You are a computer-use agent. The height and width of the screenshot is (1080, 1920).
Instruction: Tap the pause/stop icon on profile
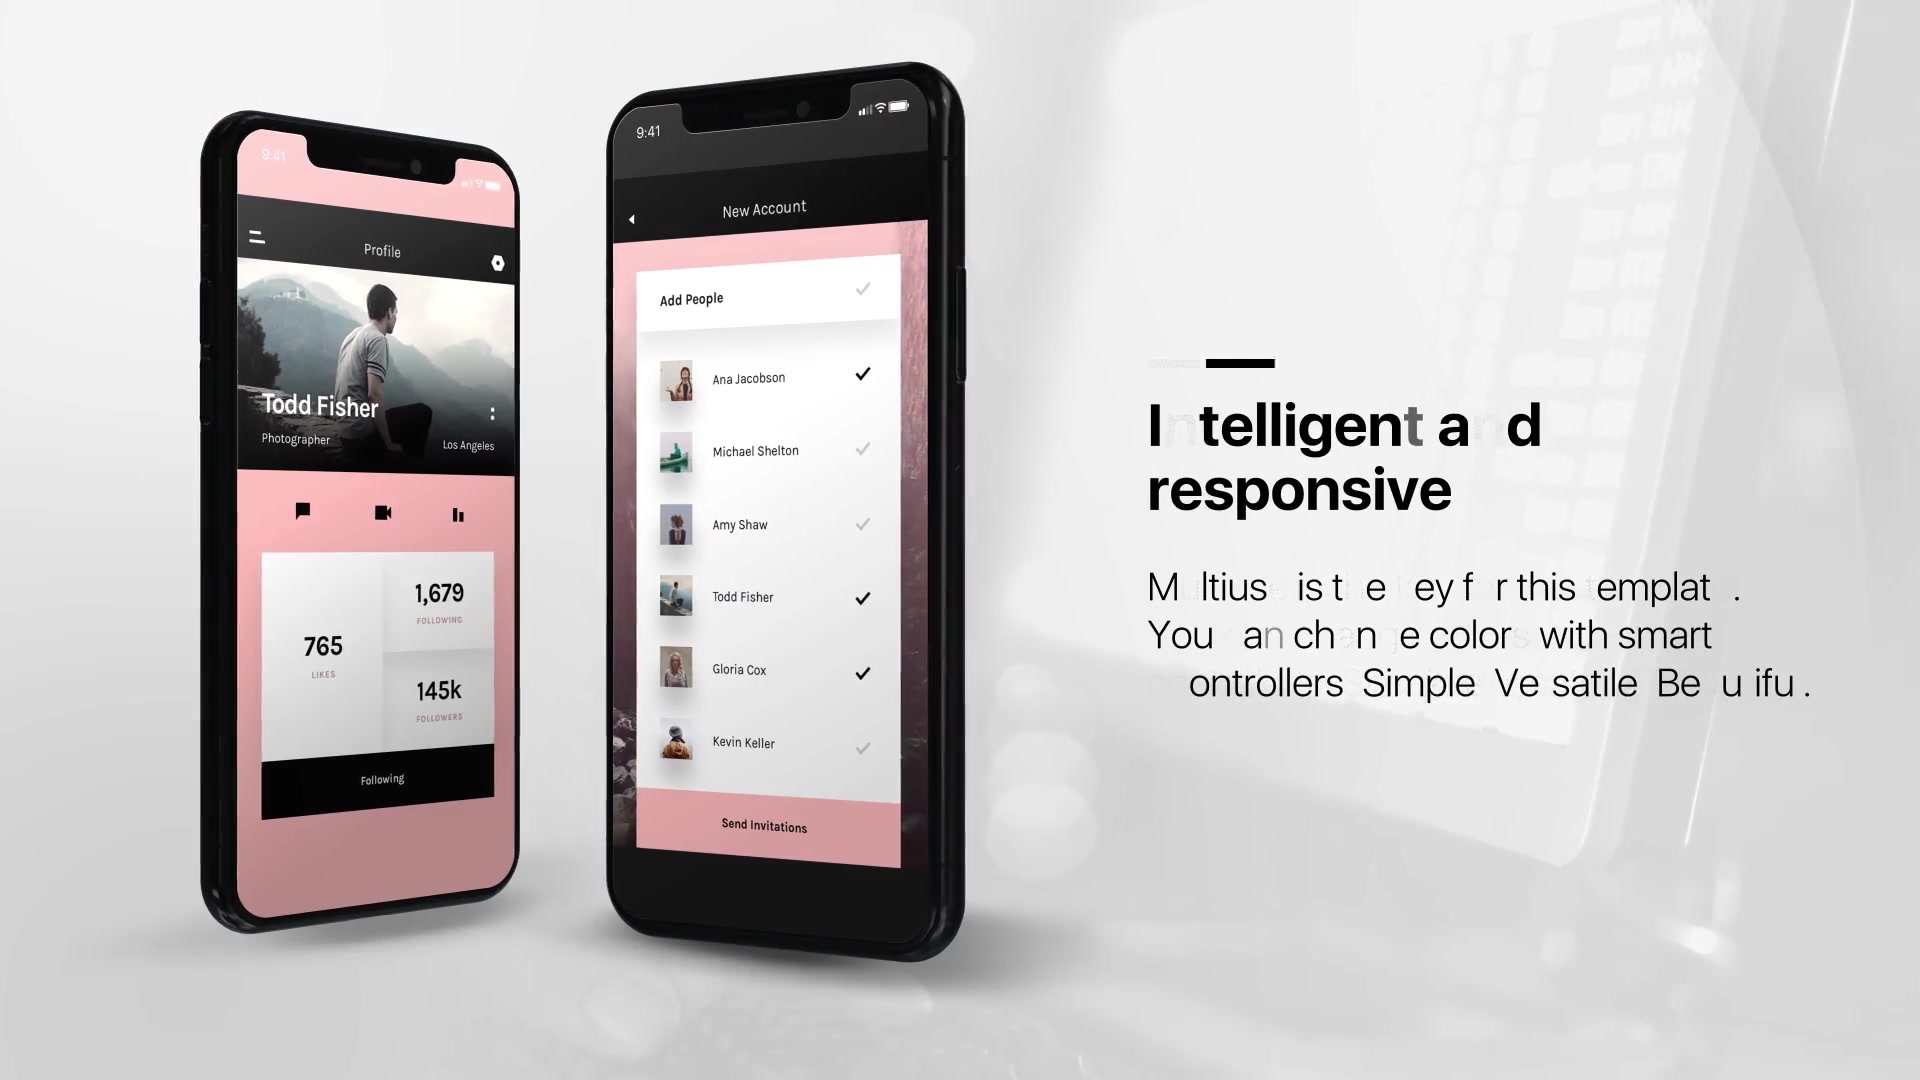459,513
